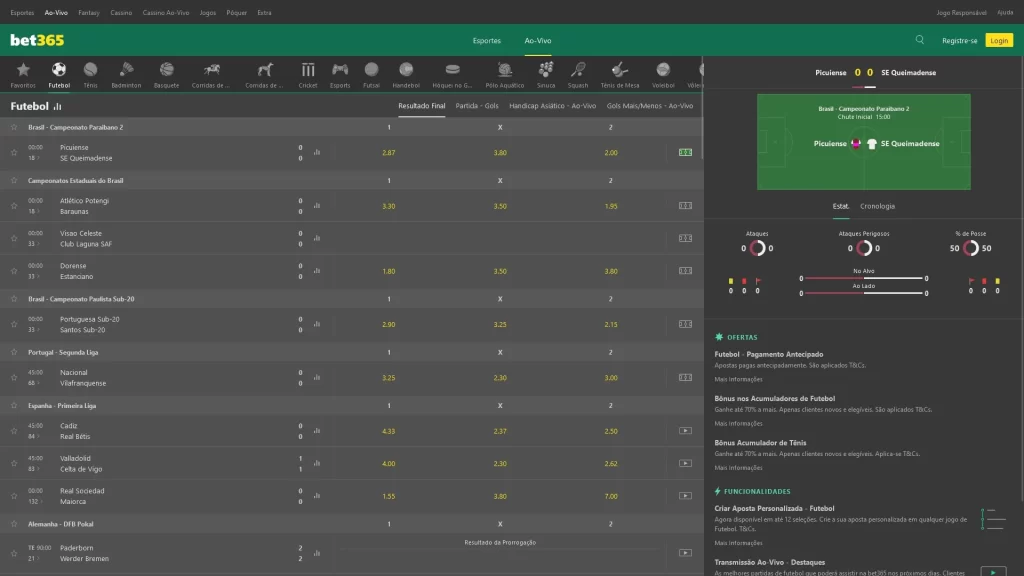Select the Cricket sport icon
This screenshot has width=1024, height=576.
pos(308,74)
